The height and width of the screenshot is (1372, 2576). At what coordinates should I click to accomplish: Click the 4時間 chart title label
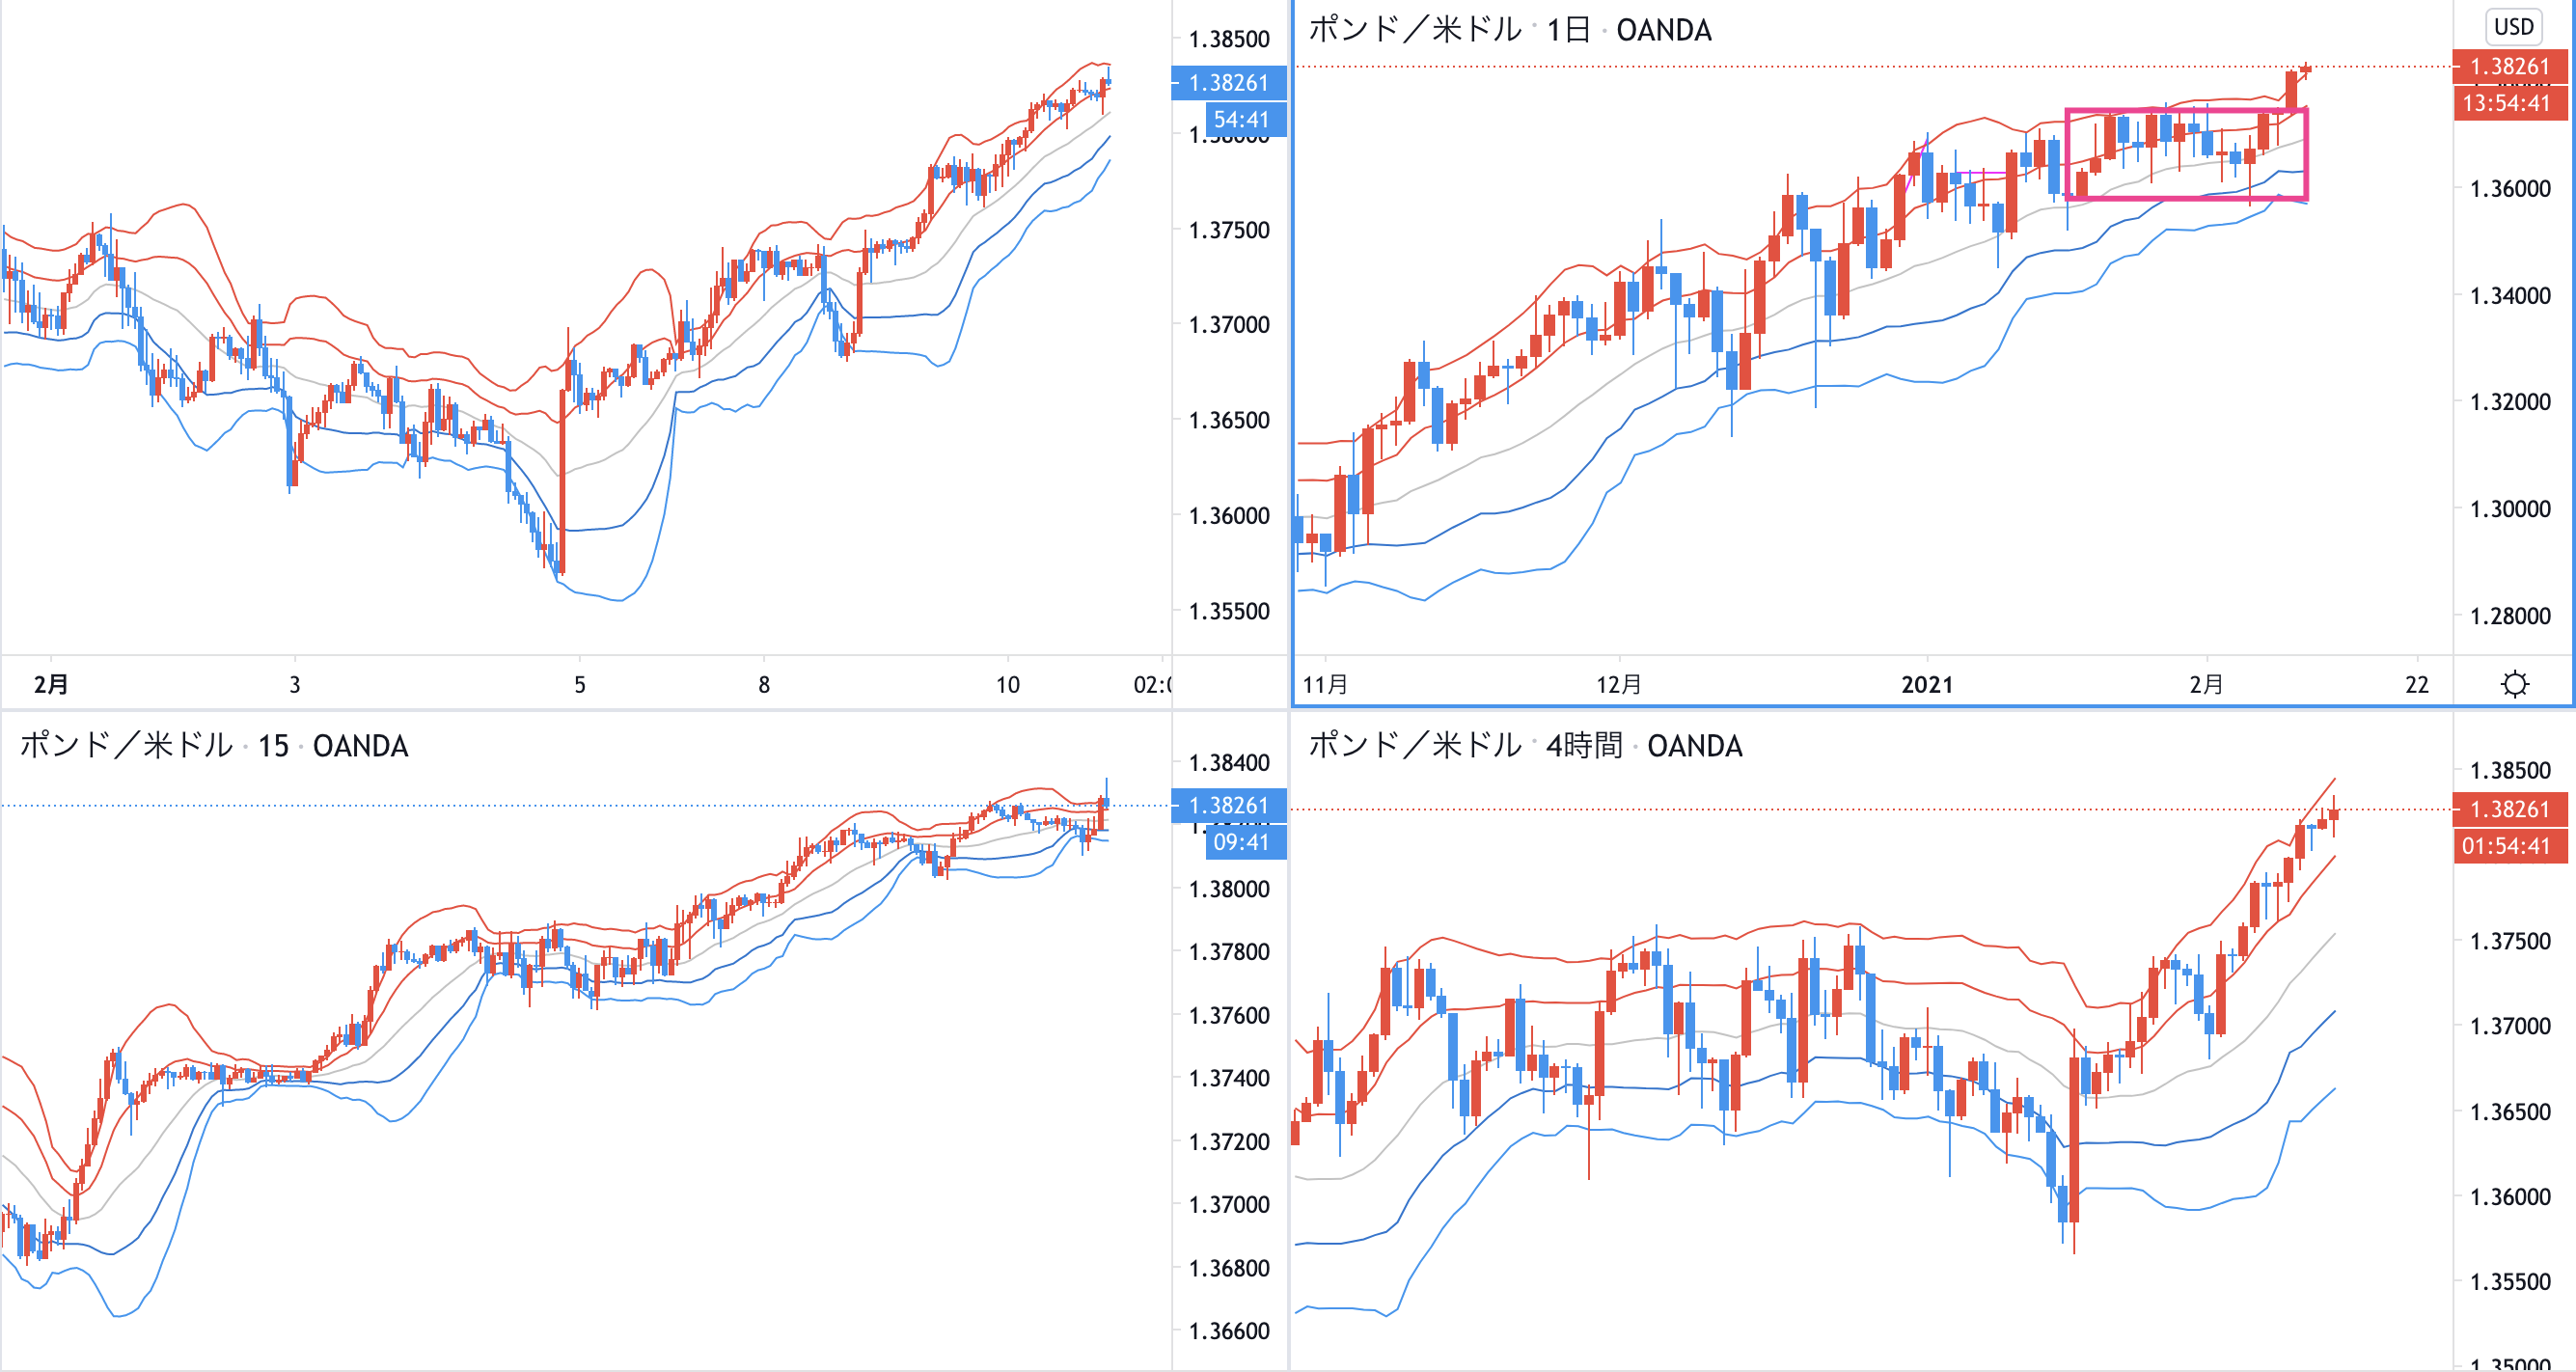[1584, 746]
